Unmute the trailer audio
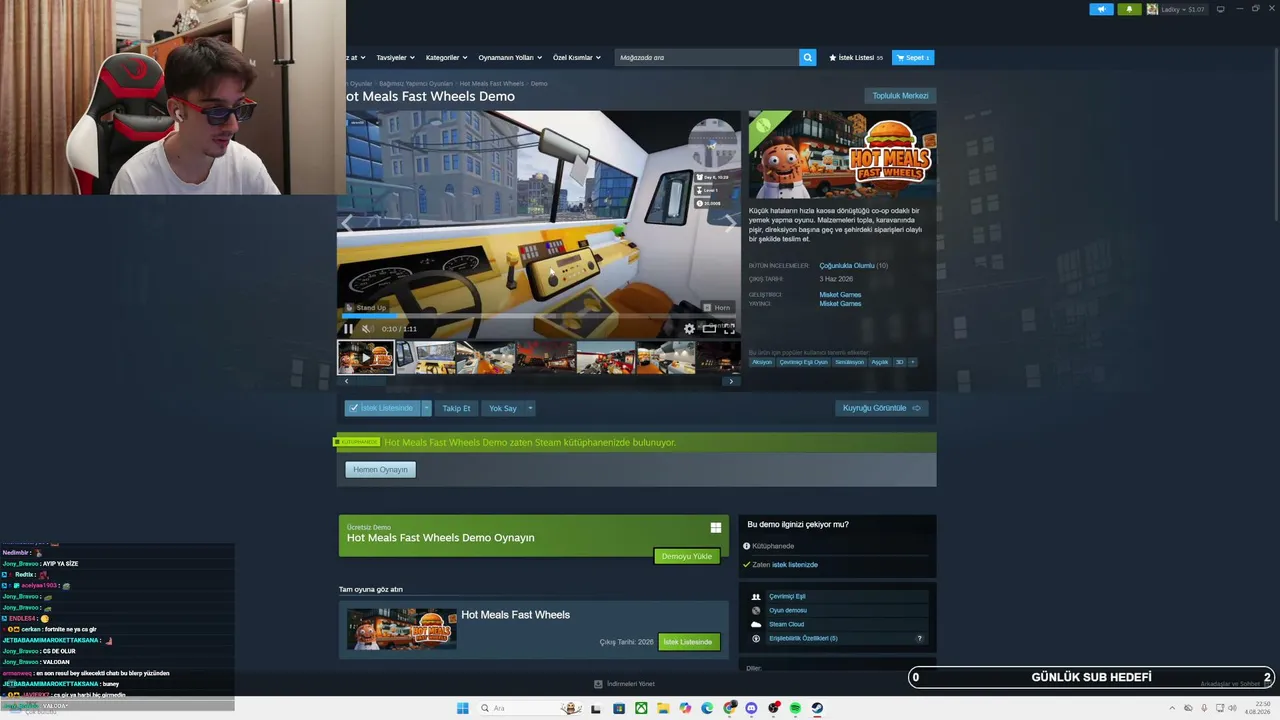1280x720 pixels. 367,329
